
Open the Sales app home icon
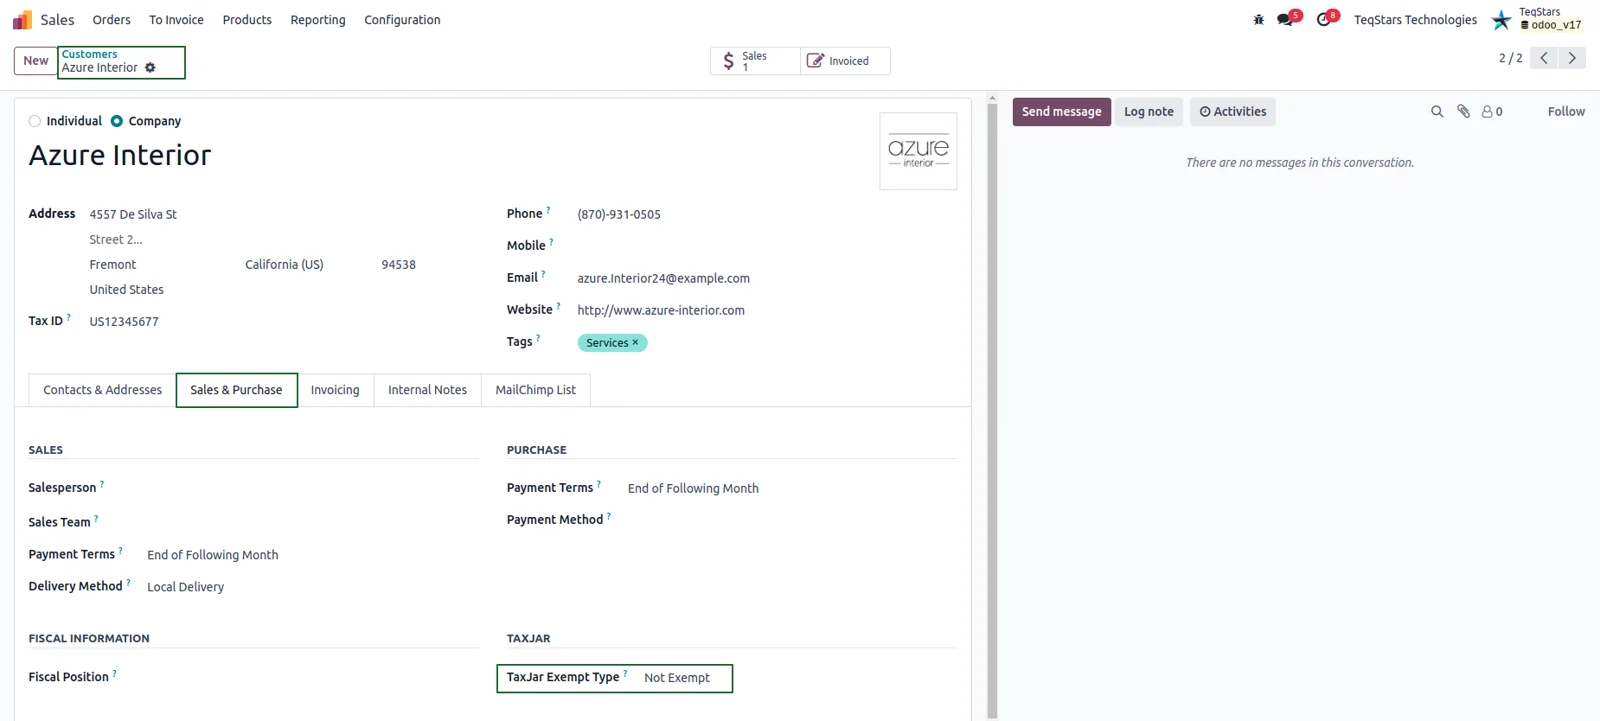pyautogui.click(x=22, y=20)
